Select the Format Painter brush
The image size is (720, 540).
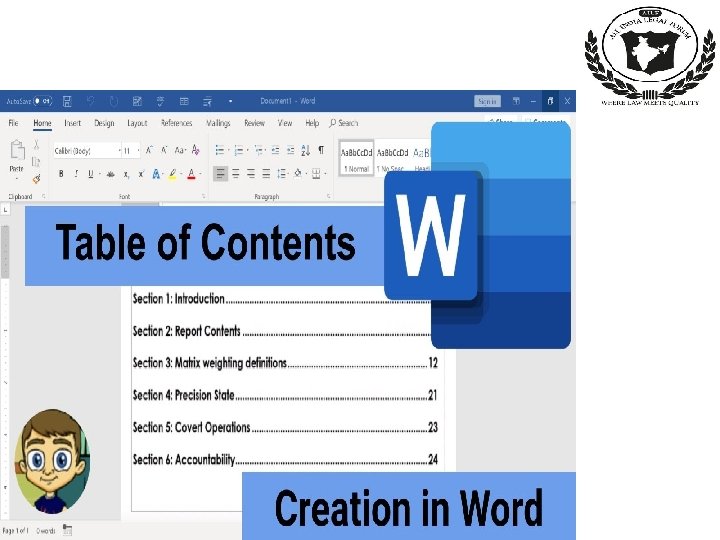pos(36,179)
